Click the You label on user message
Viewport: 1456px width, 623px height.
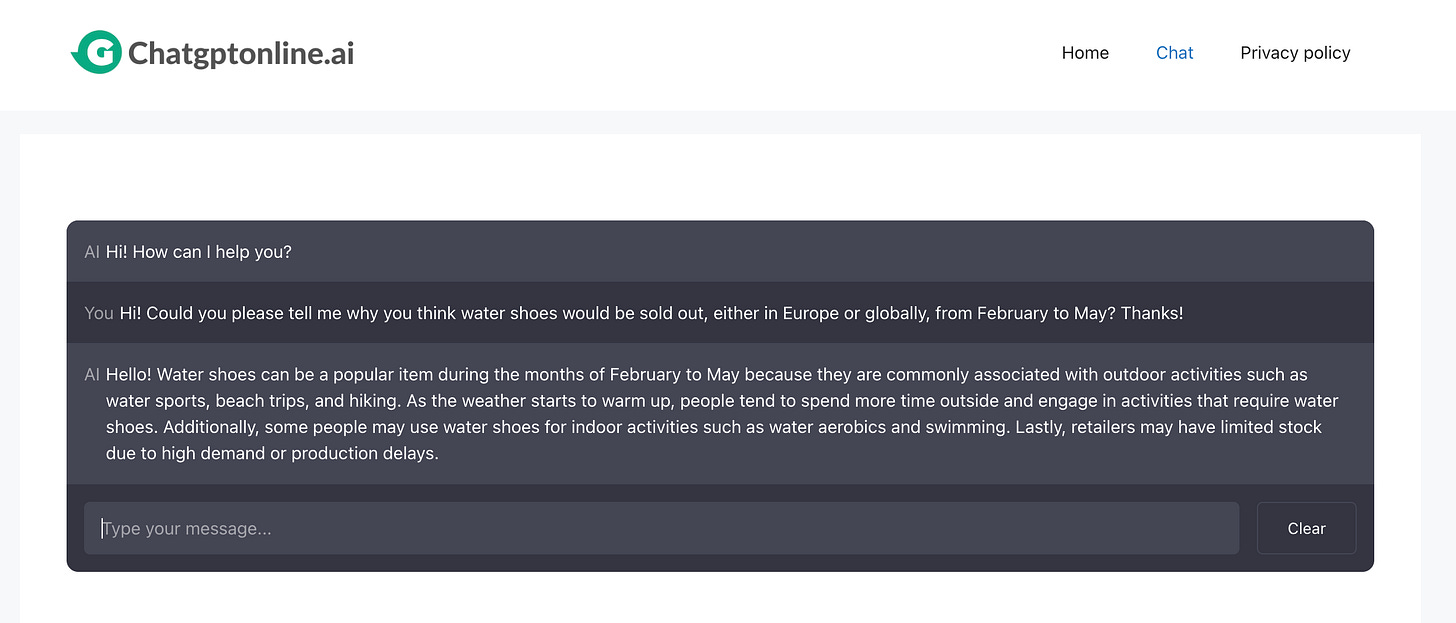[99, 313]
